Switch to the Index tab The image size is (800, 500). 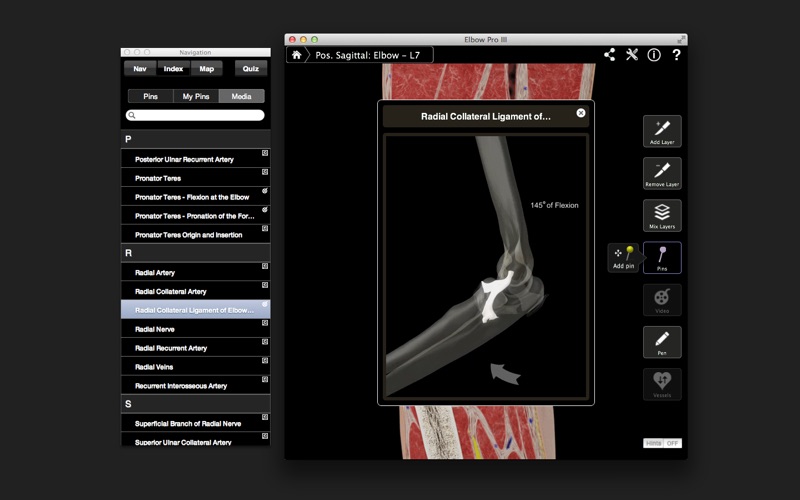(173, 68)
